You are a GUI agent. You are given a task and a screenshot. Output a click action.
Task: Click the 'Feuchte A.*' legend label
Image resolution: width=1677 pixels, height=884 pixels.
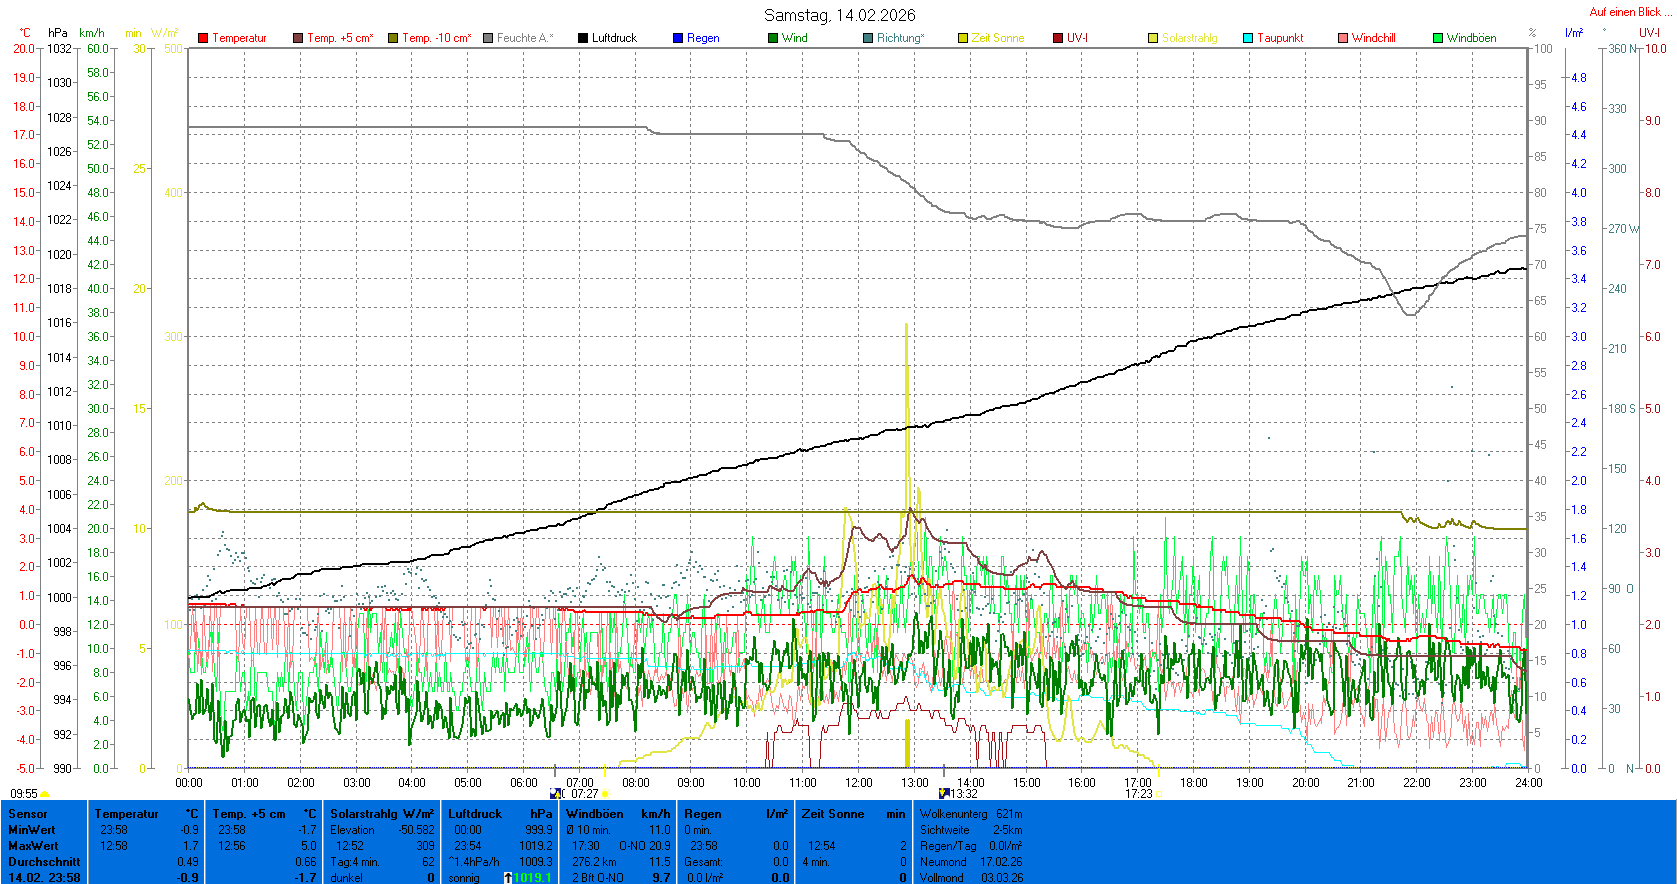524,38
